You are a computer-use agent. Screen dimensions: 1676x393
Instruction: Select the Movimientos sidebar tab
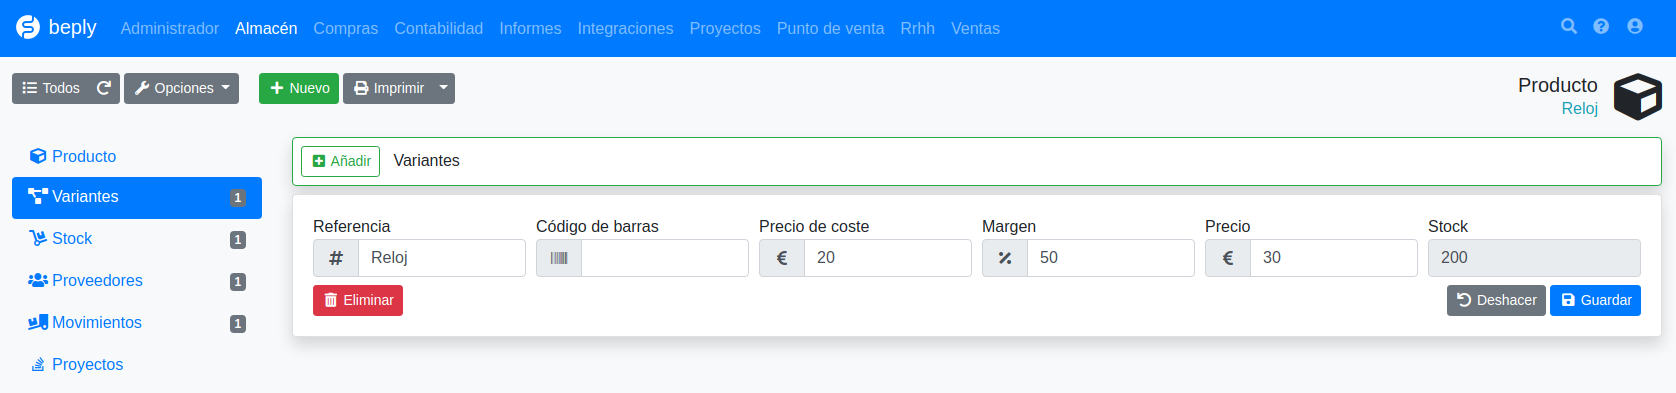(137, 323)
